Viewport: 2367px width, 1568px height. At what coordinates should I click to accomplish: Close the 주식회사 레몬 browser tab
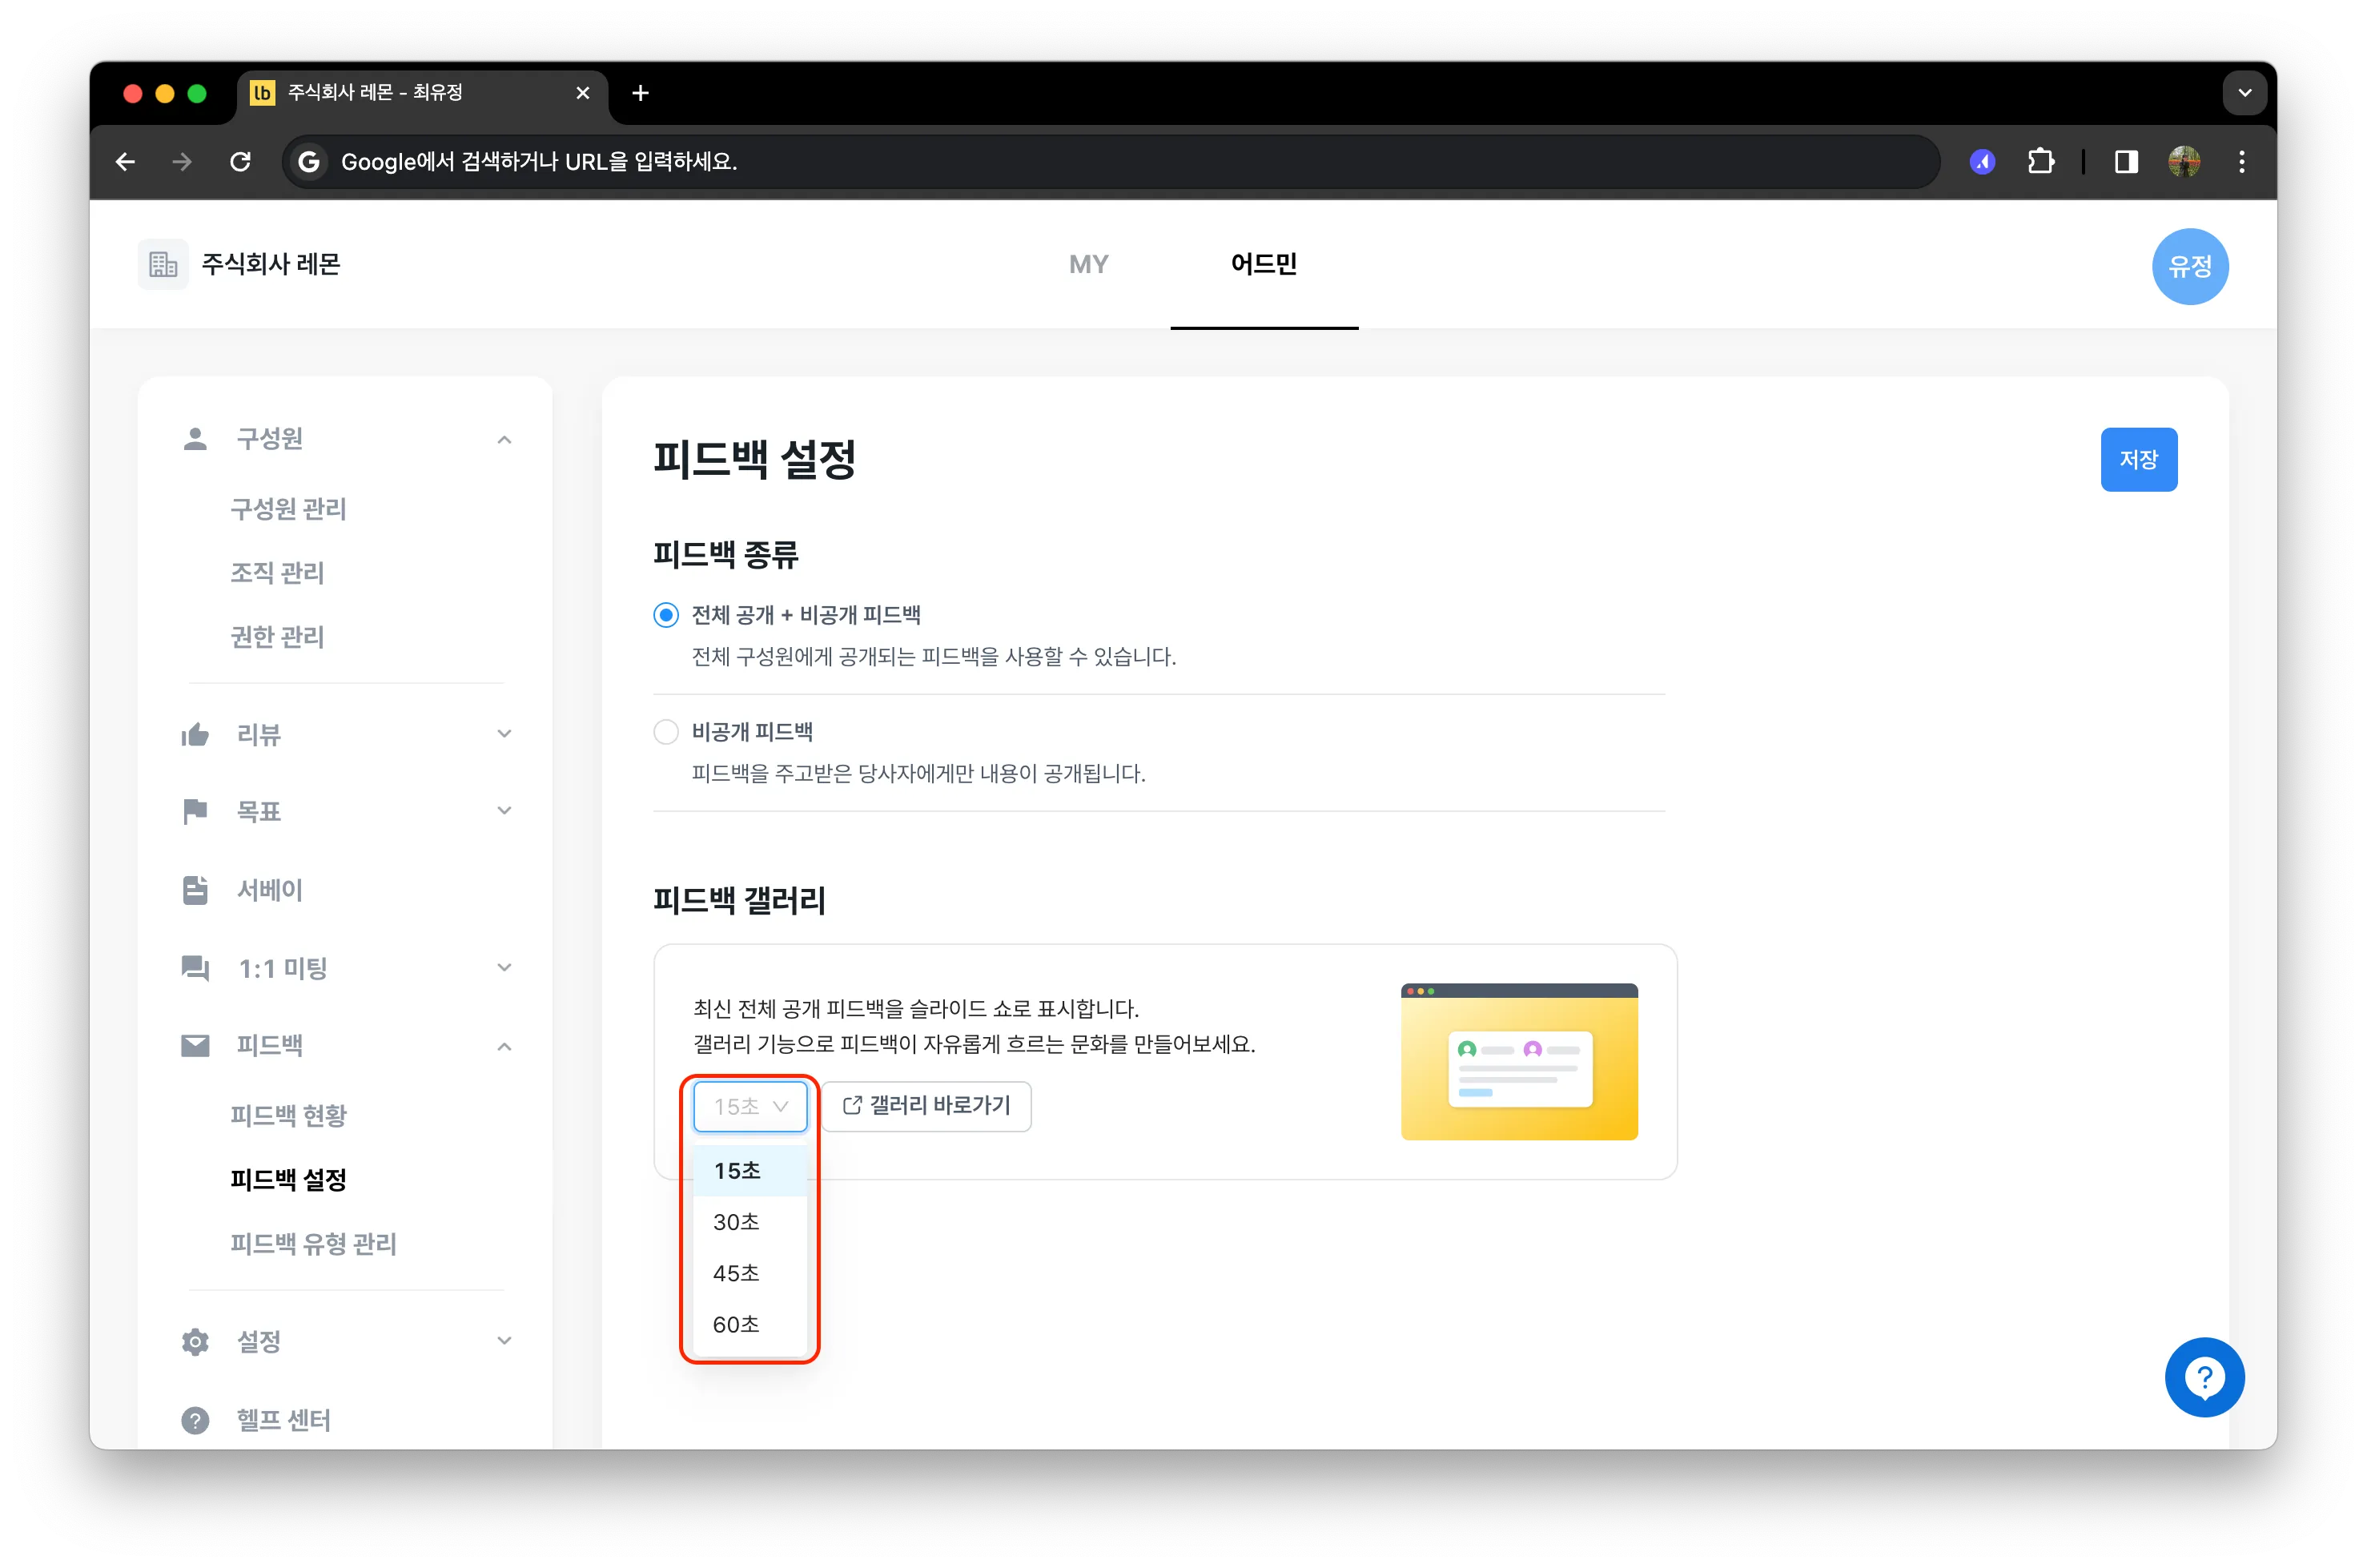tap(583, 93)
